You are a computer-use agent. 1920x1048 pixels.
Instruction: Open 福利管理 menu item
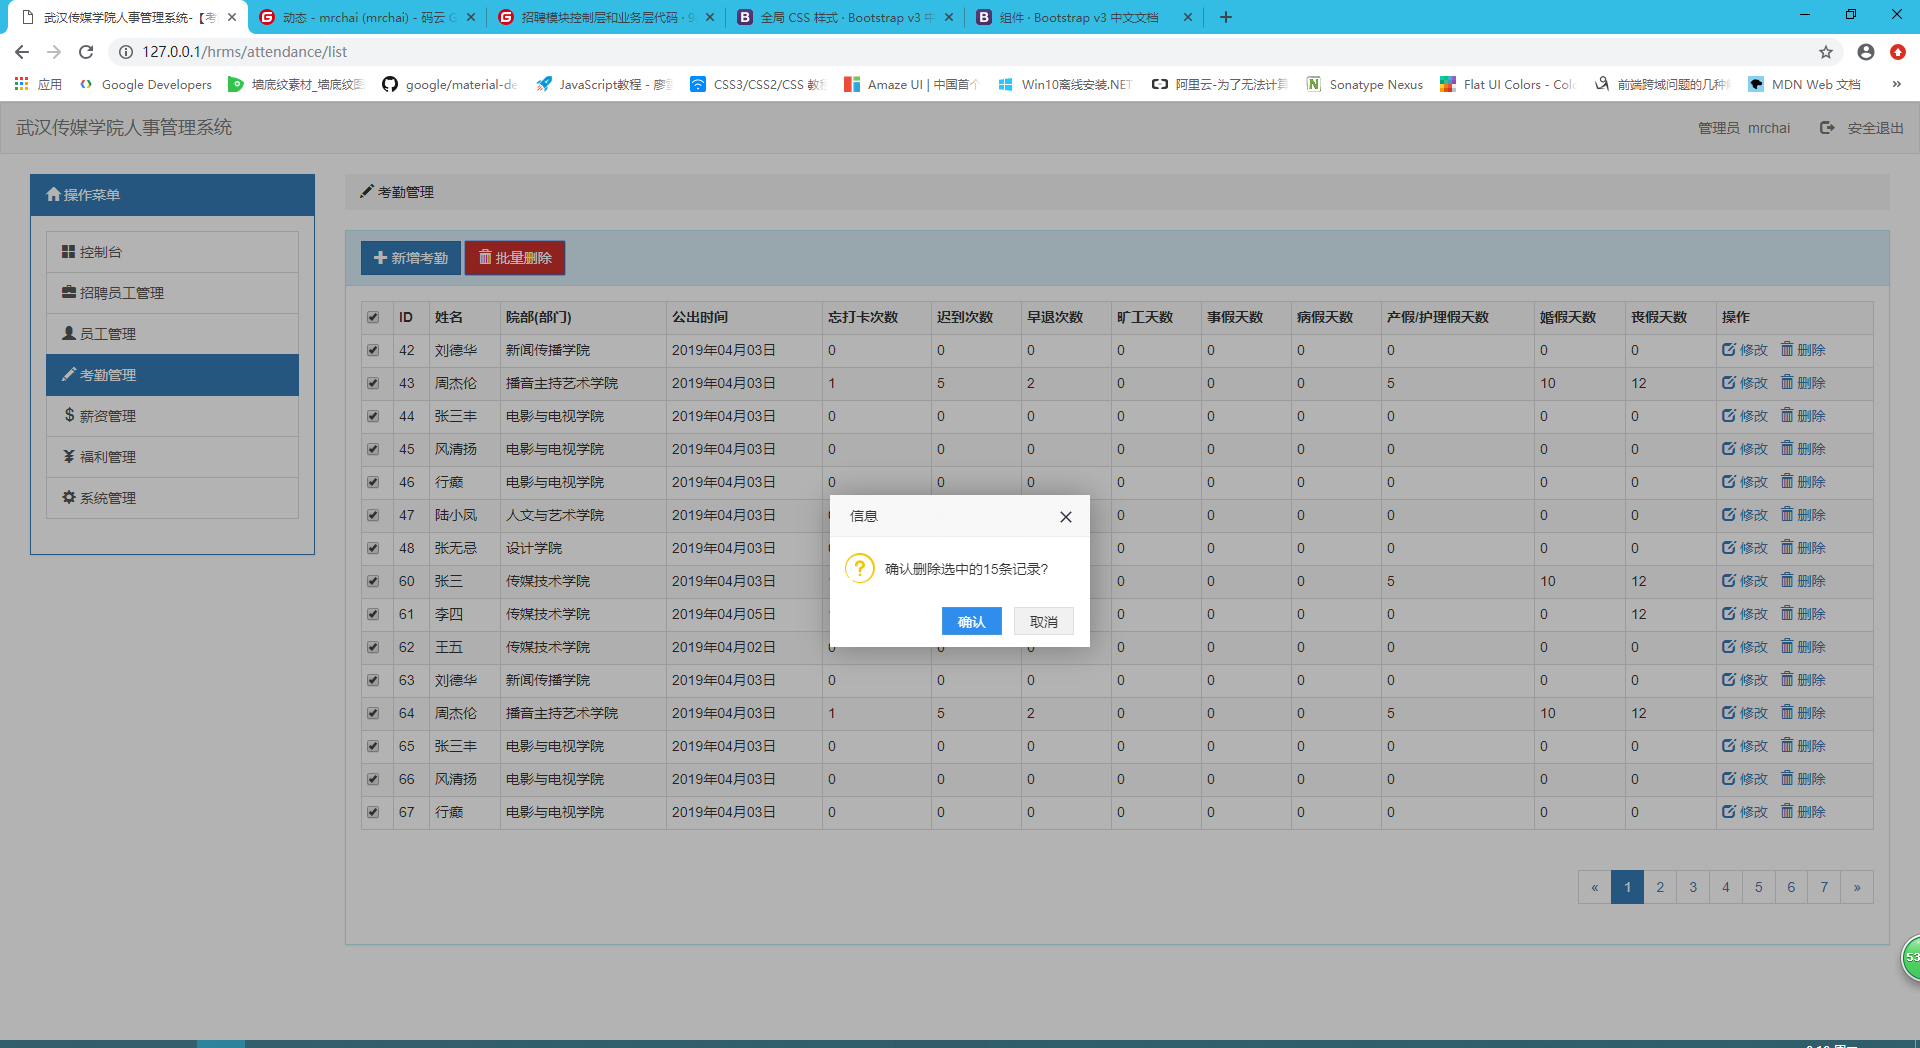[172, 457]
